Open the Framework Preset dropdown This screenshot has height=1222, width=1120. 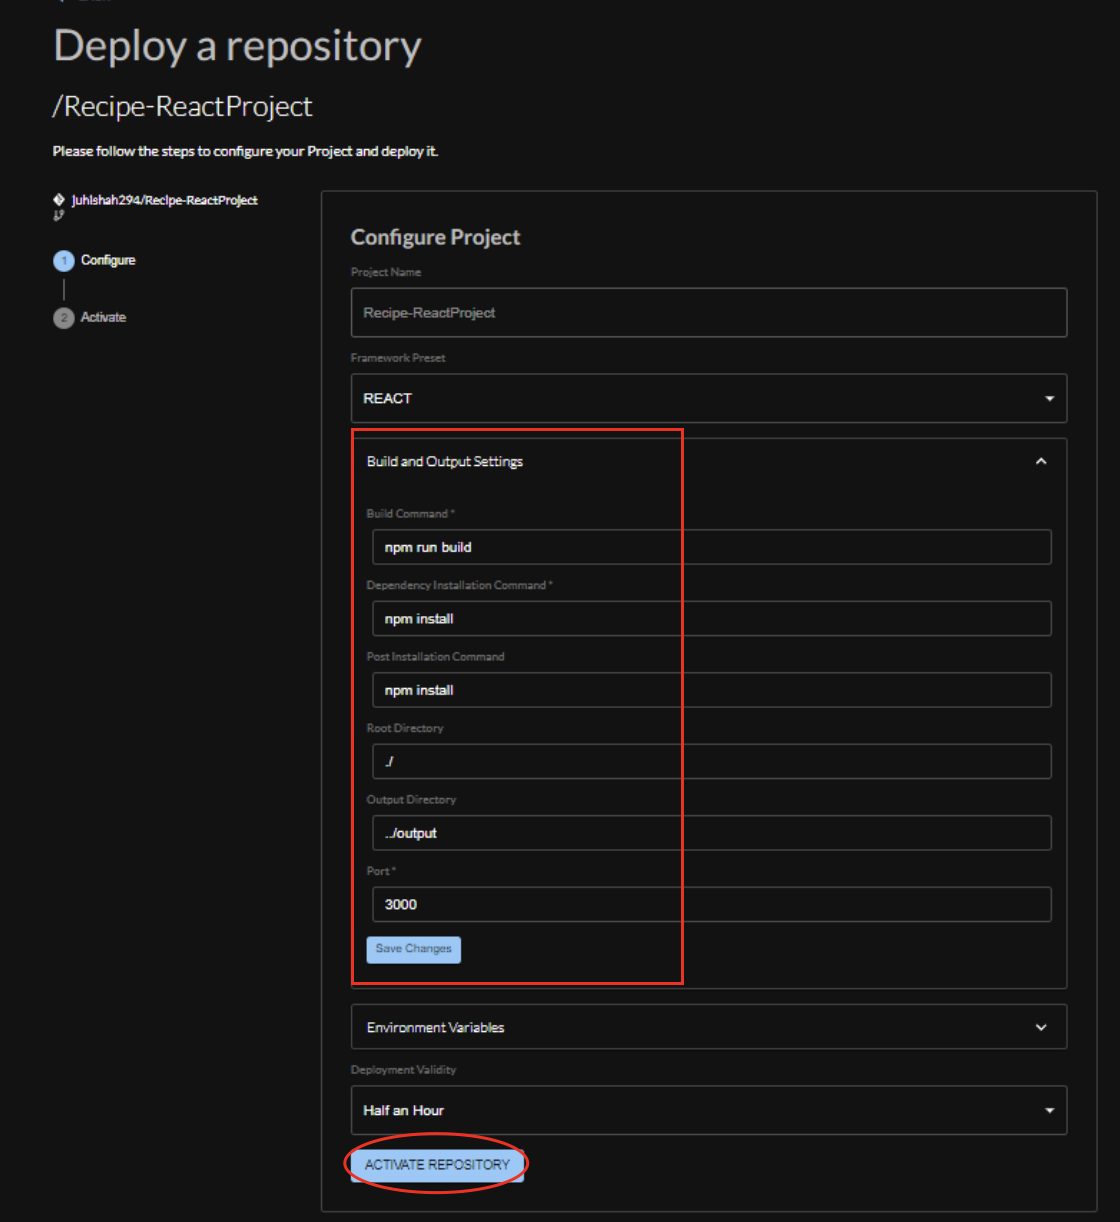tap(708, 398)
